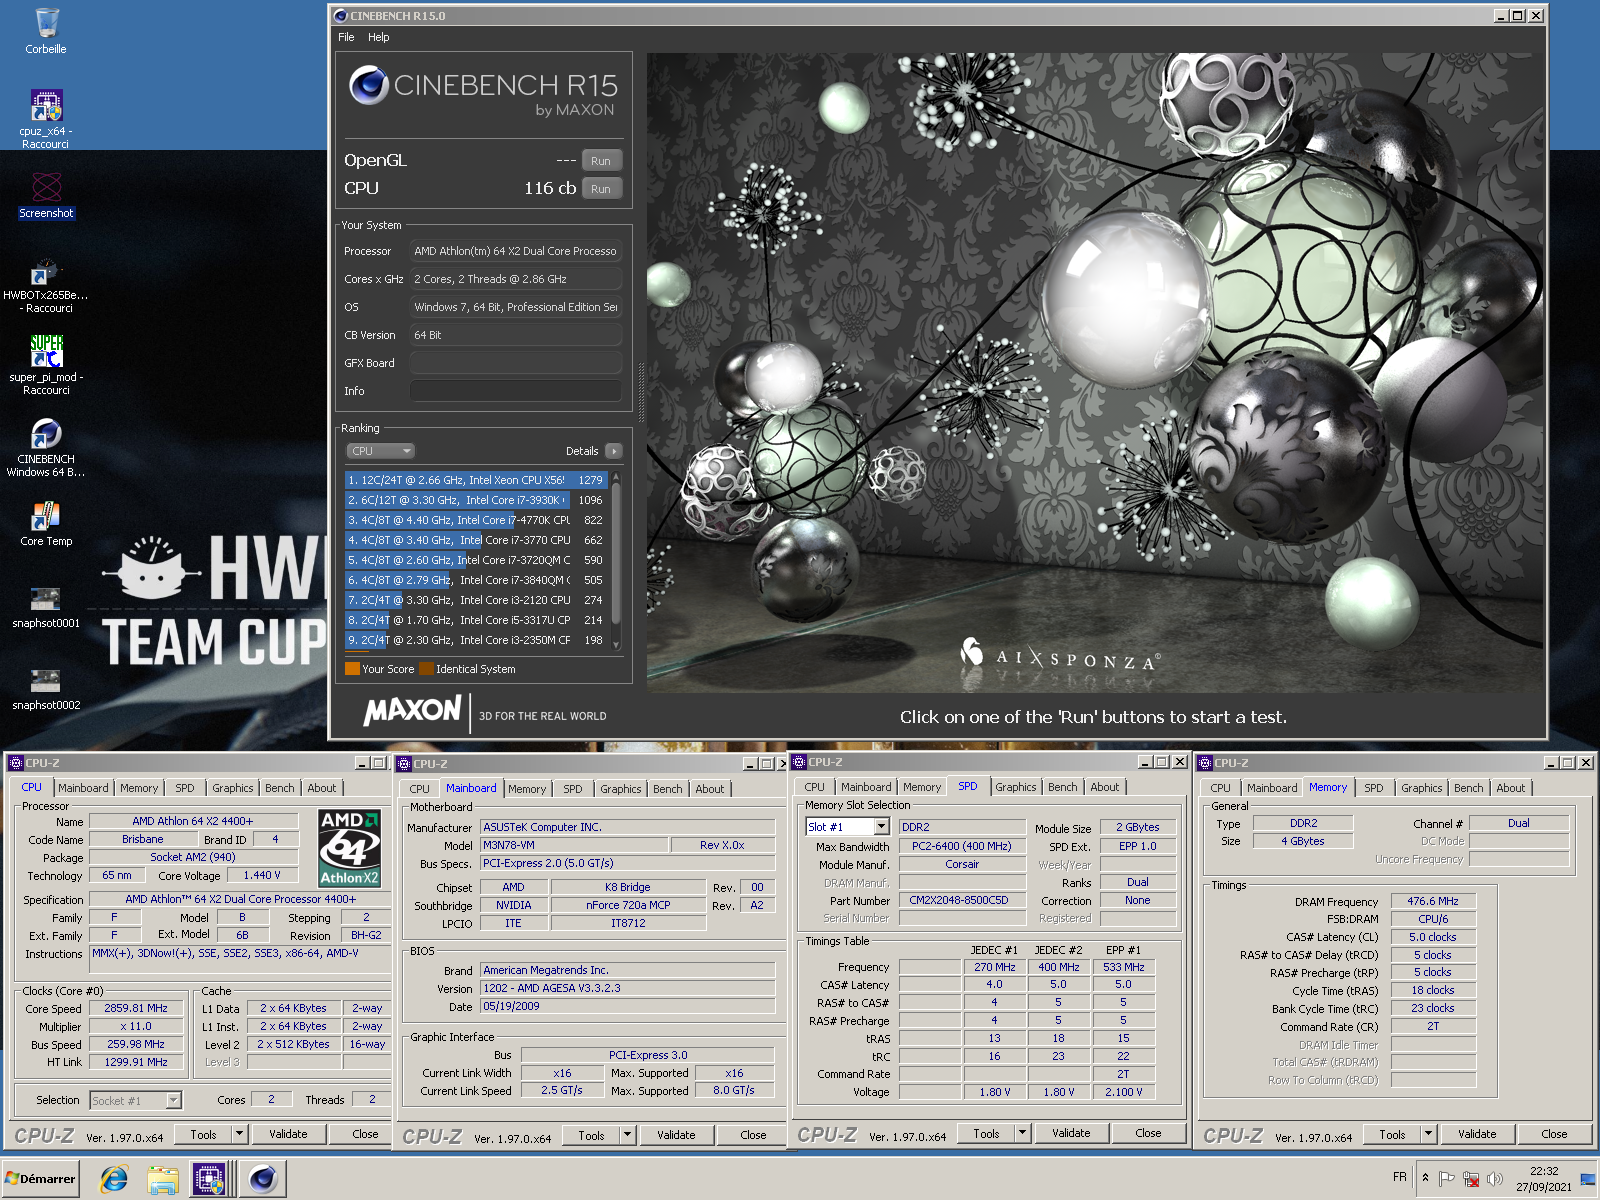The image size is (1600, 1200).
Task: Click the Cinebench R15 logo sphere
Action: [x=369, y=85]
